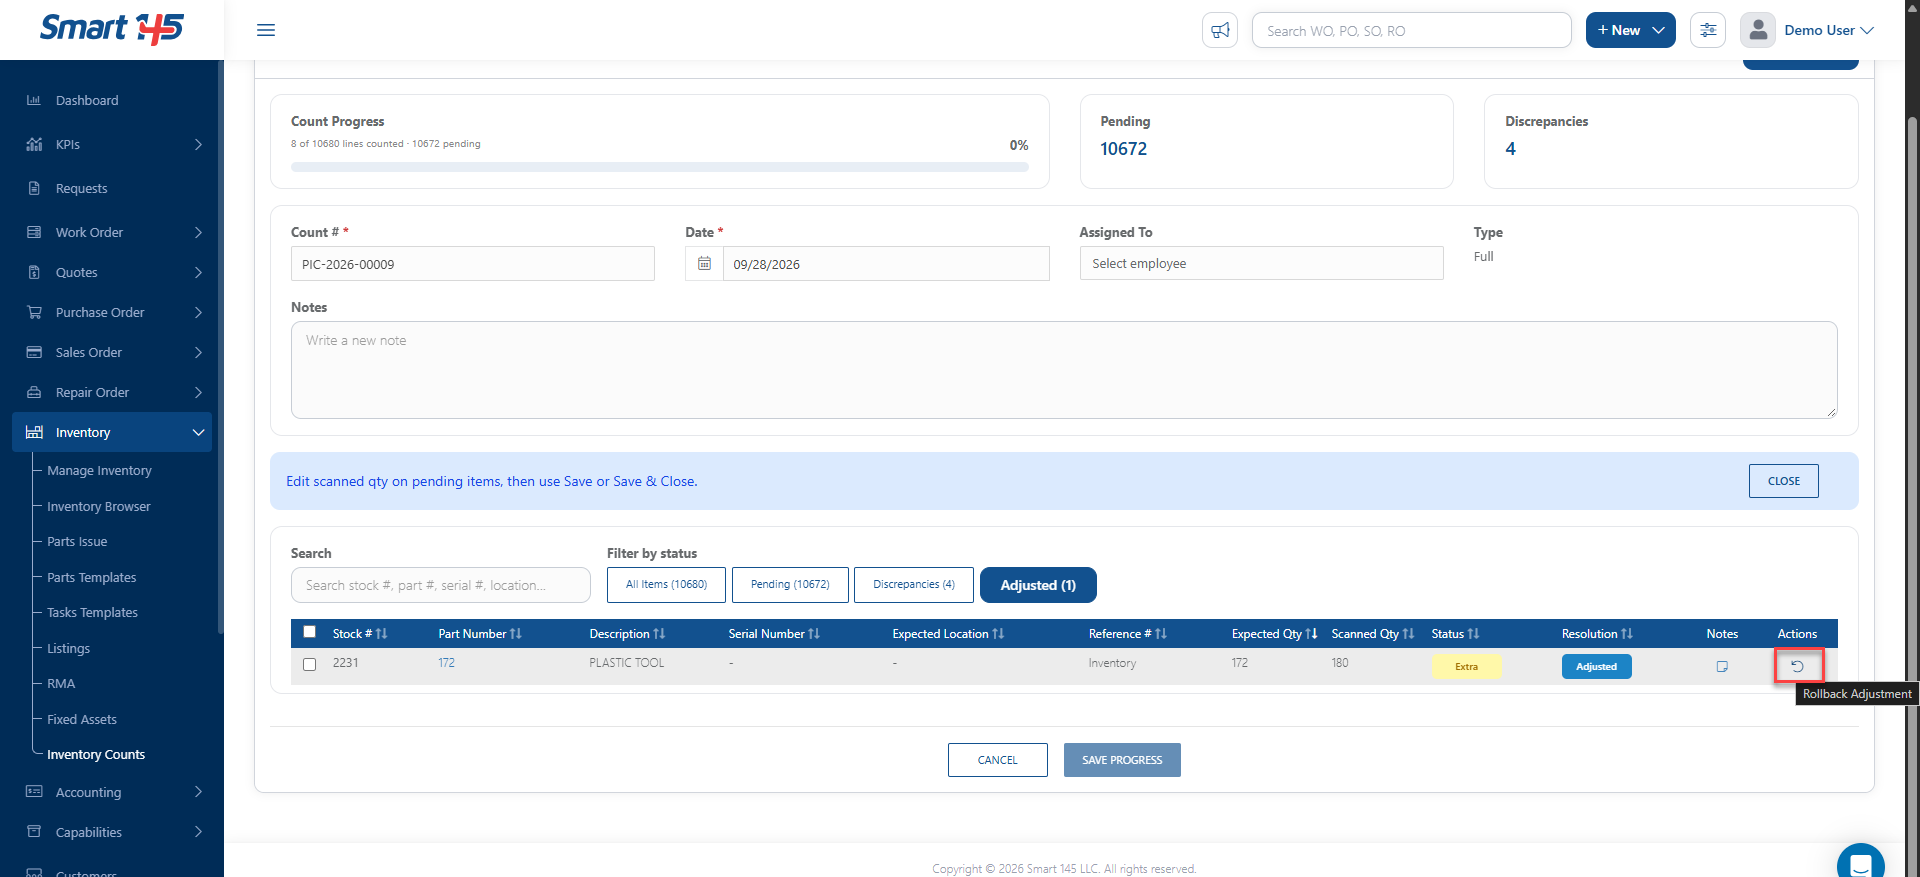Filter by Pending (10672) status
1920x877 pixels.
790,585
